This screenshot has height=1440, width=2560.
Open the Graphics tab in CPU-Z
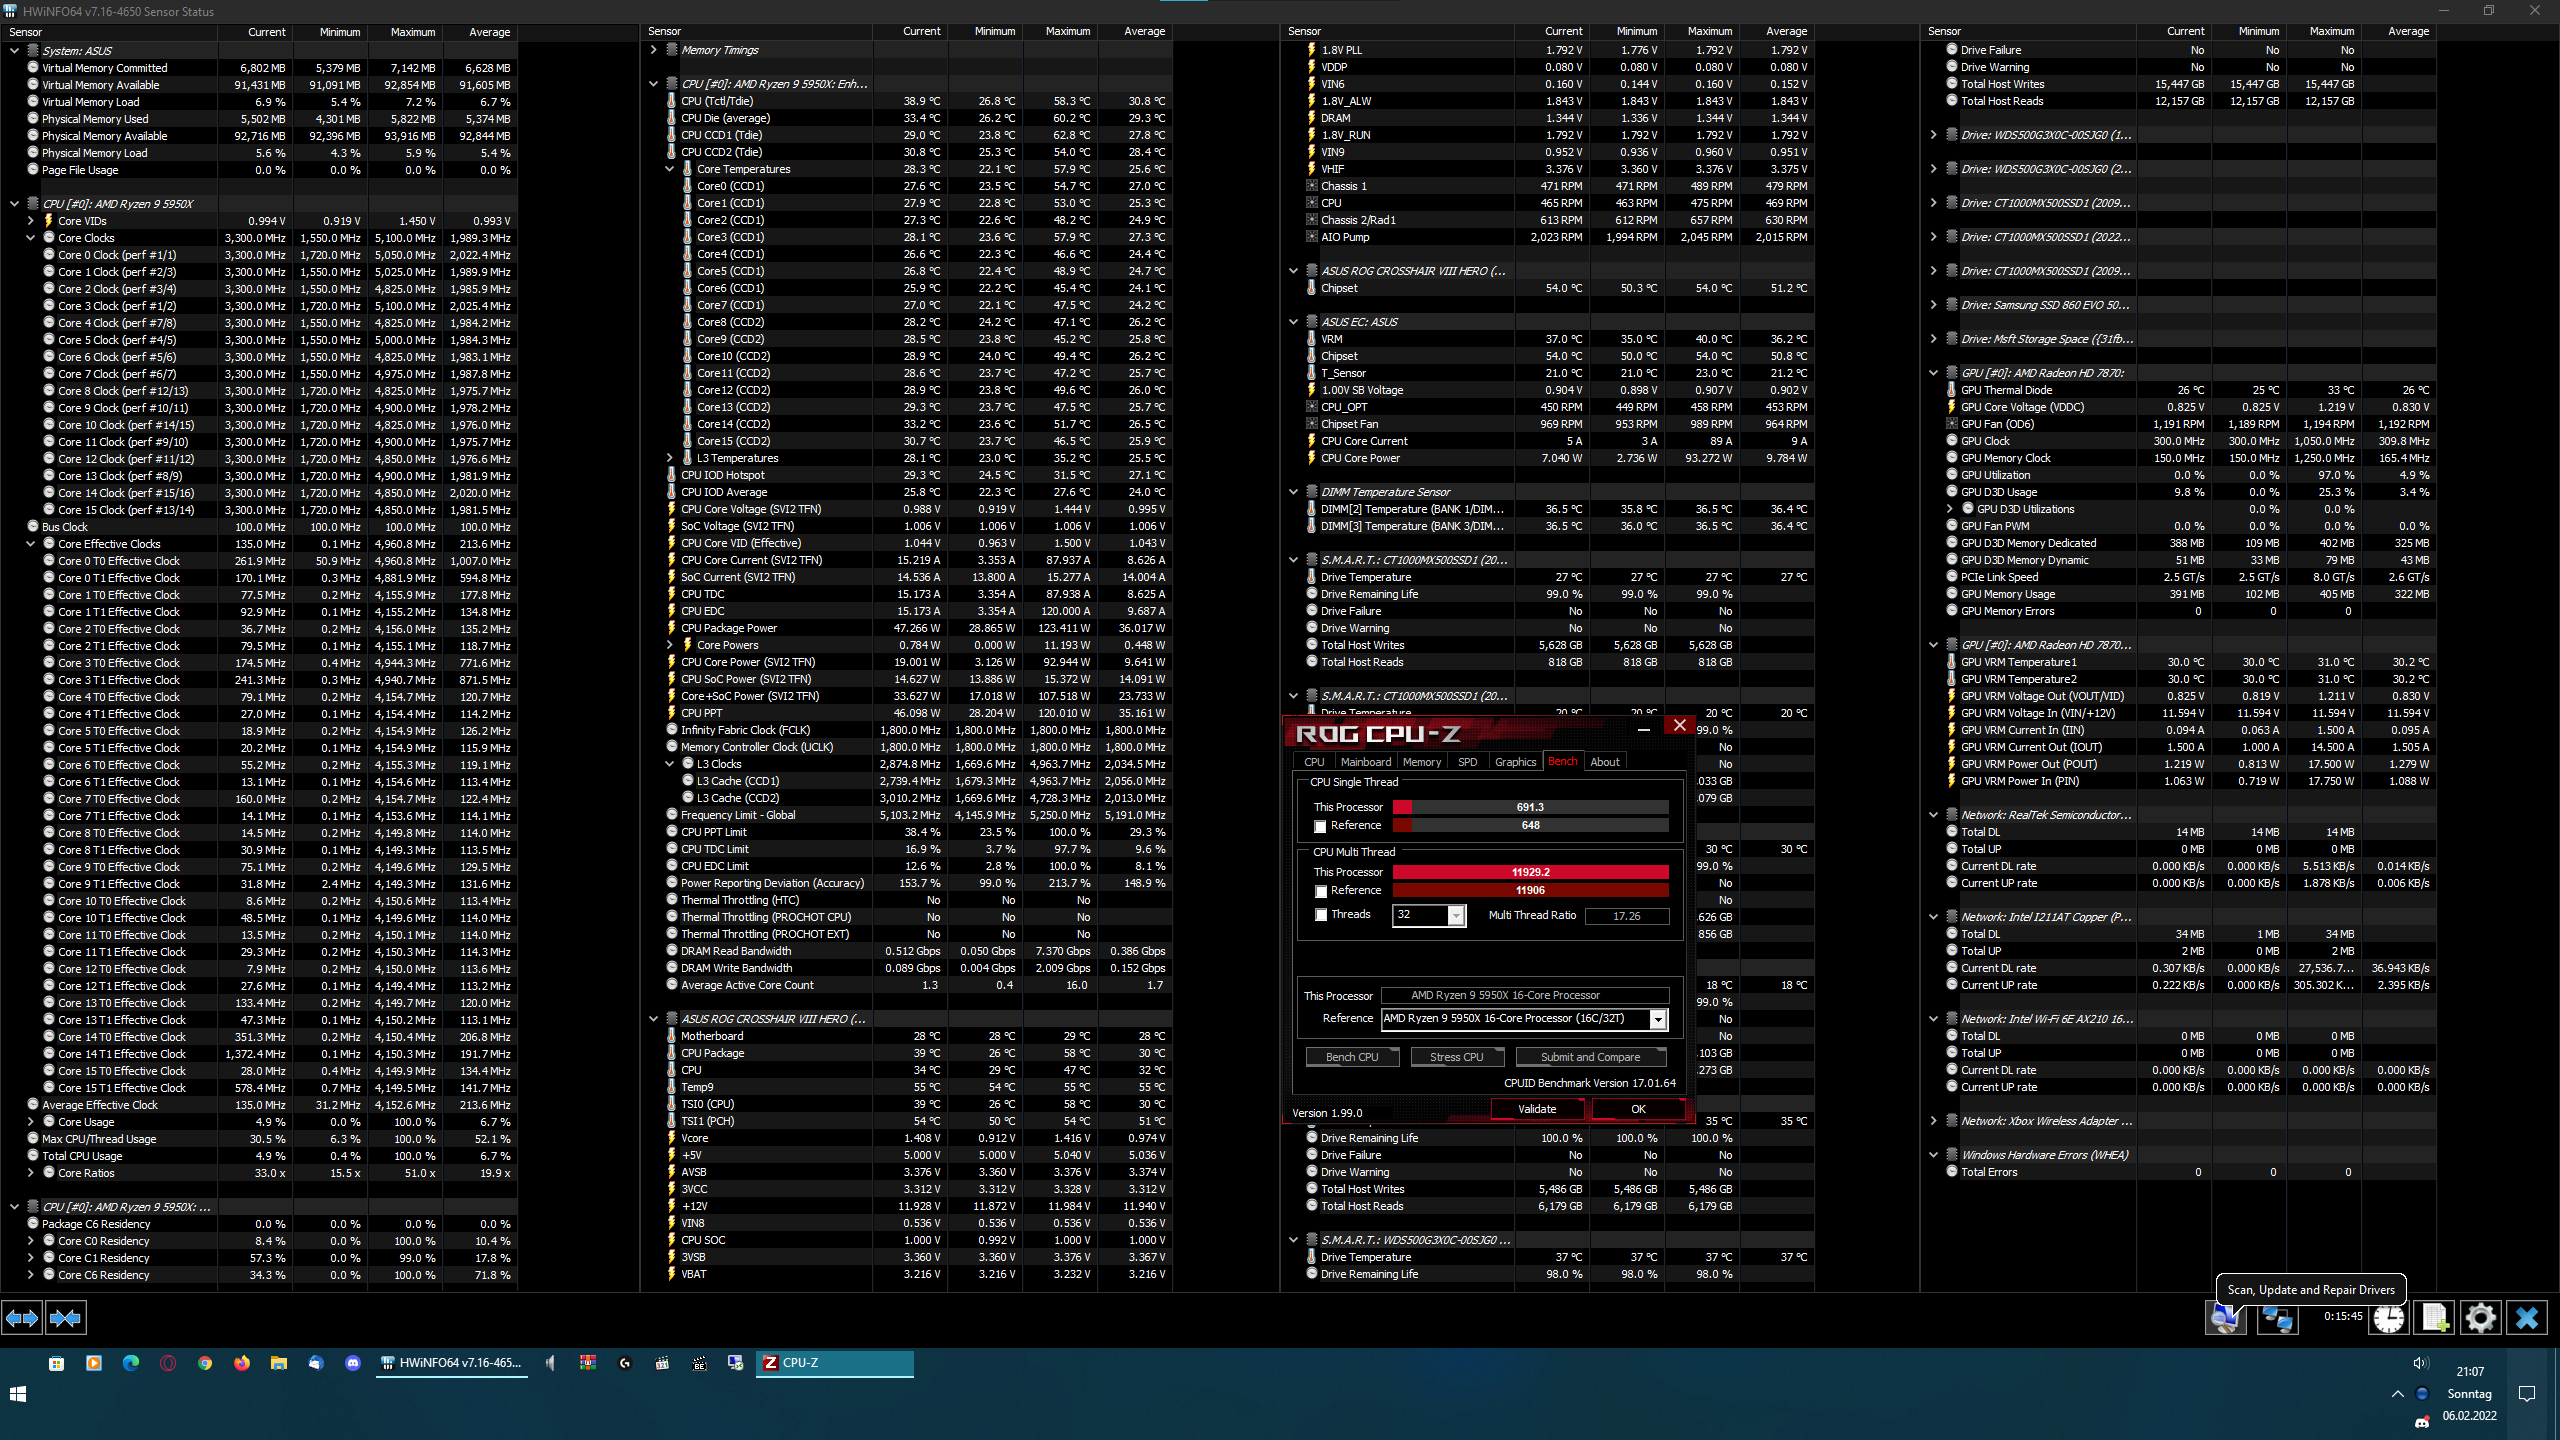tap(1515, 762)
